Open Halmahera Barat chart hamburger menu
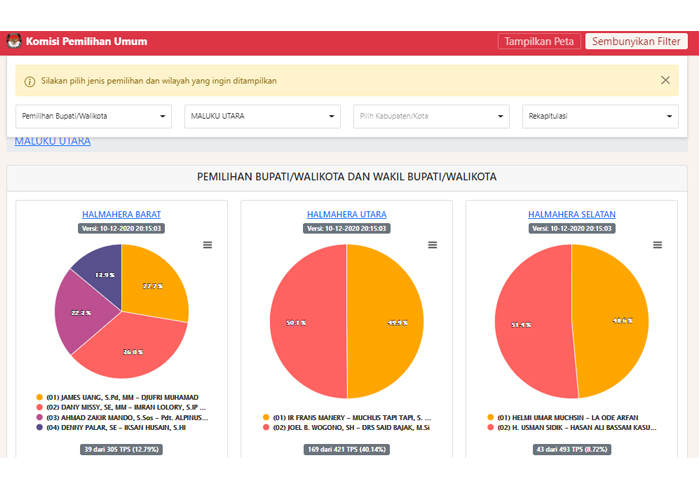Image resolution: width=700 pixels, height=500 pixels. [208, 245]
